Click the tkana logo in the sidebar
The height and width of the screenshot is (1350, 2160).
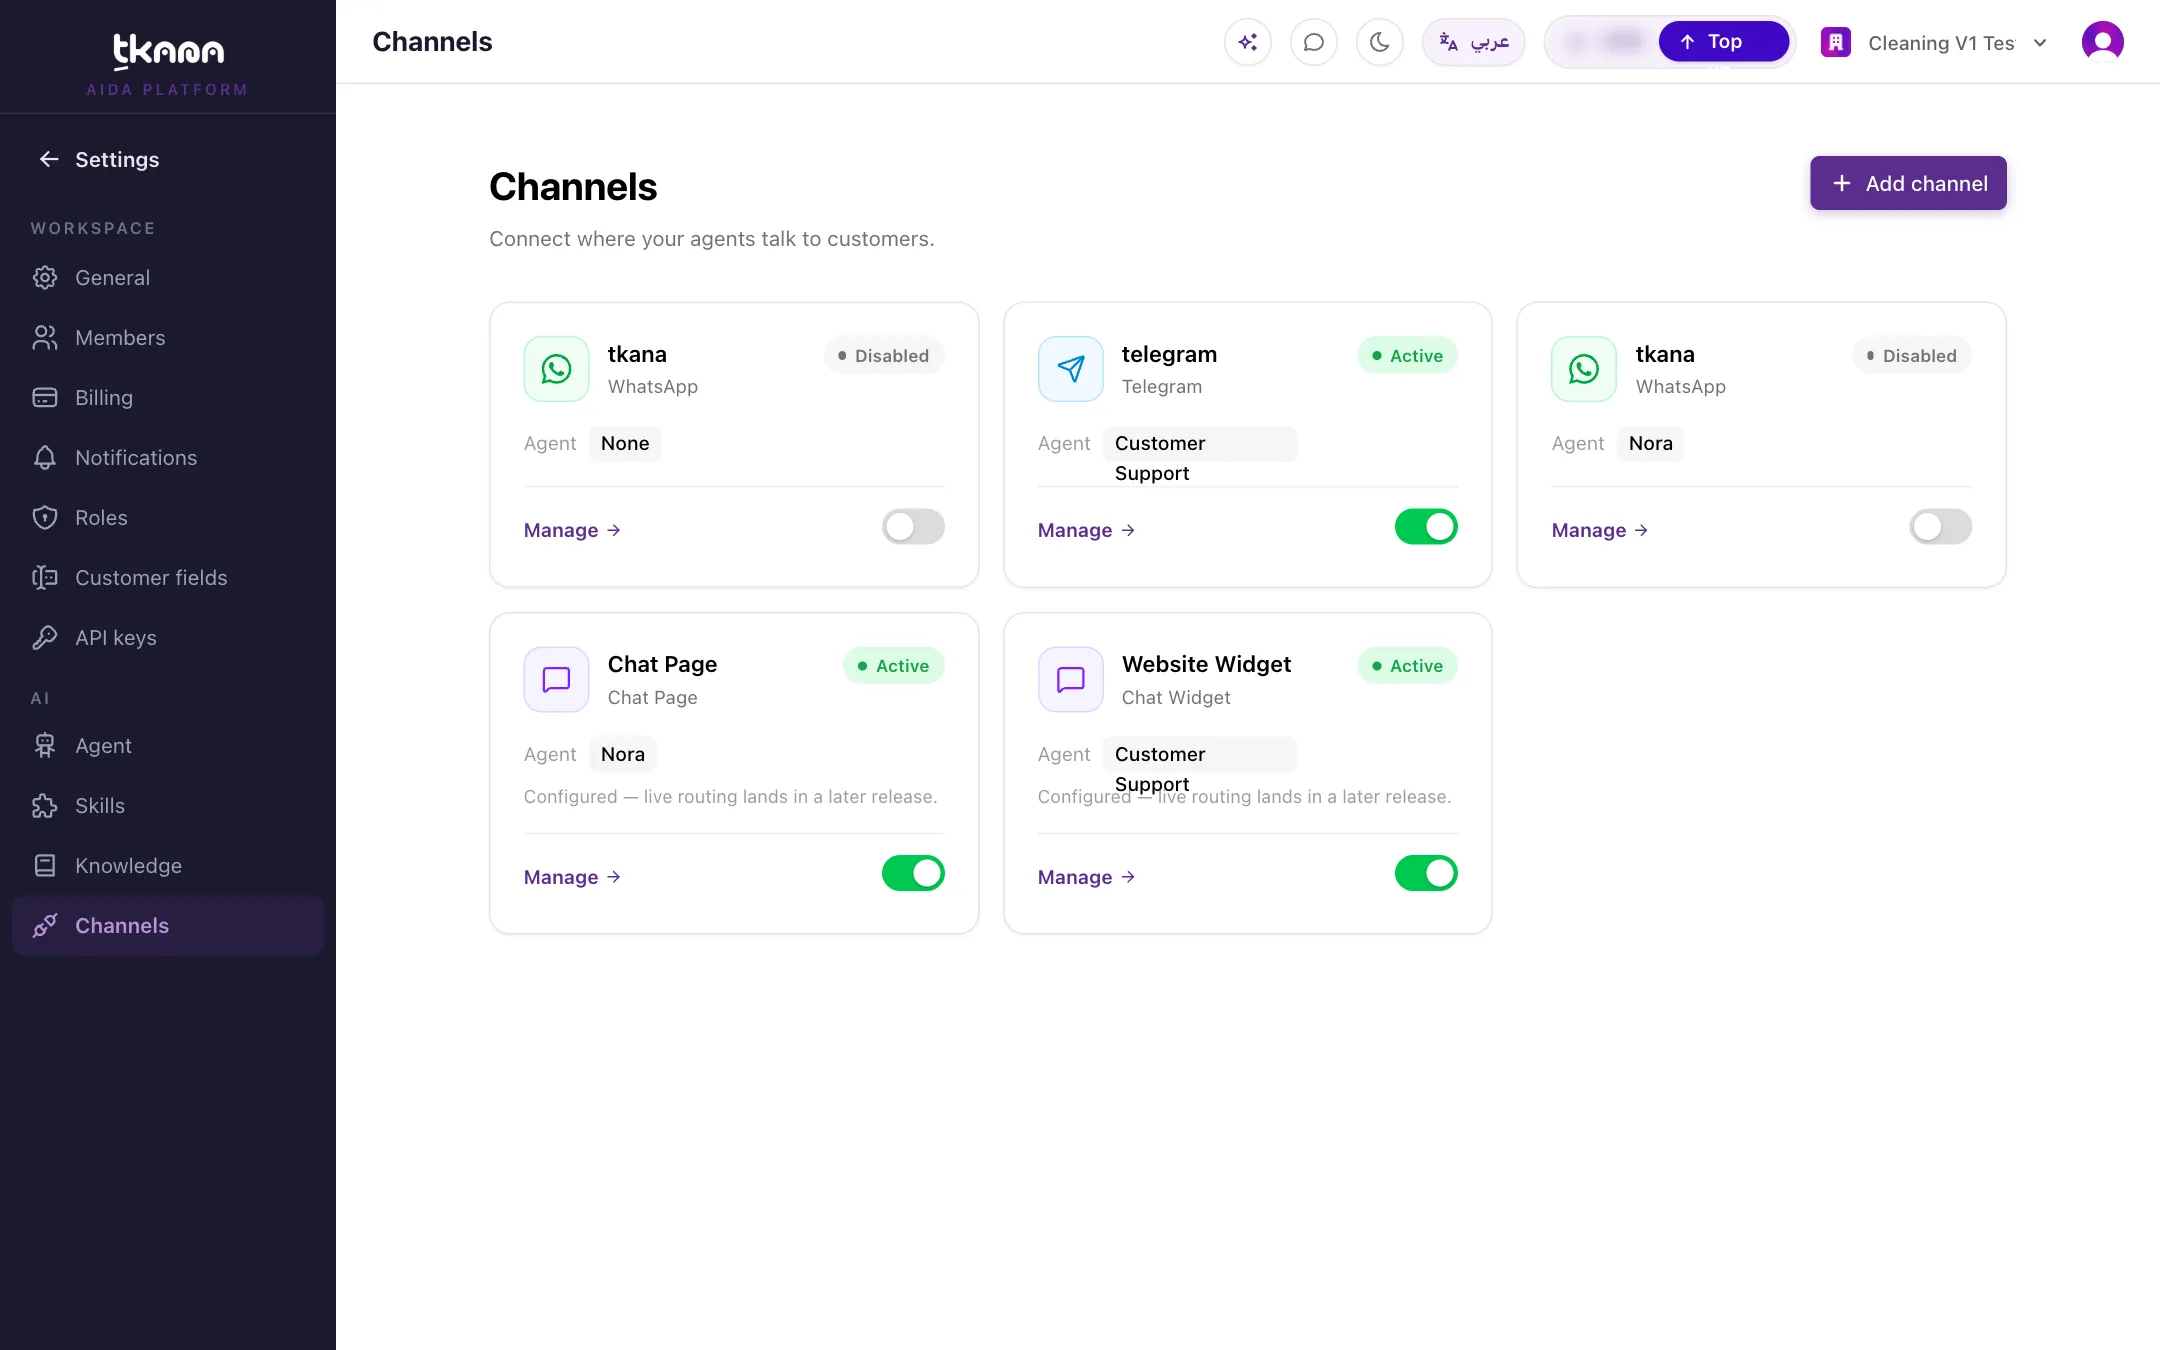(168, 52)
